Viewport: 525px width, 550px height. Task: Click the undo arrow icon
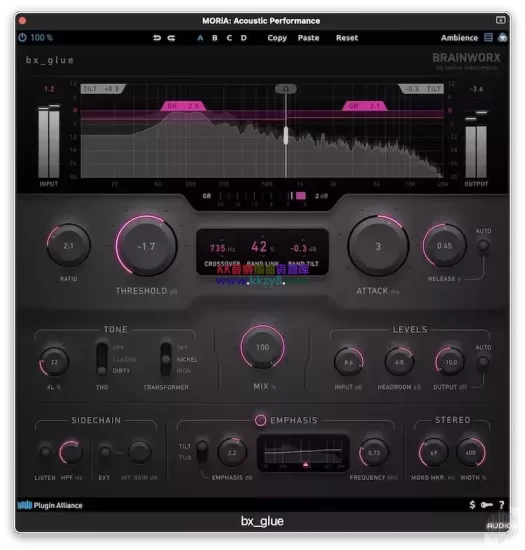157,38
